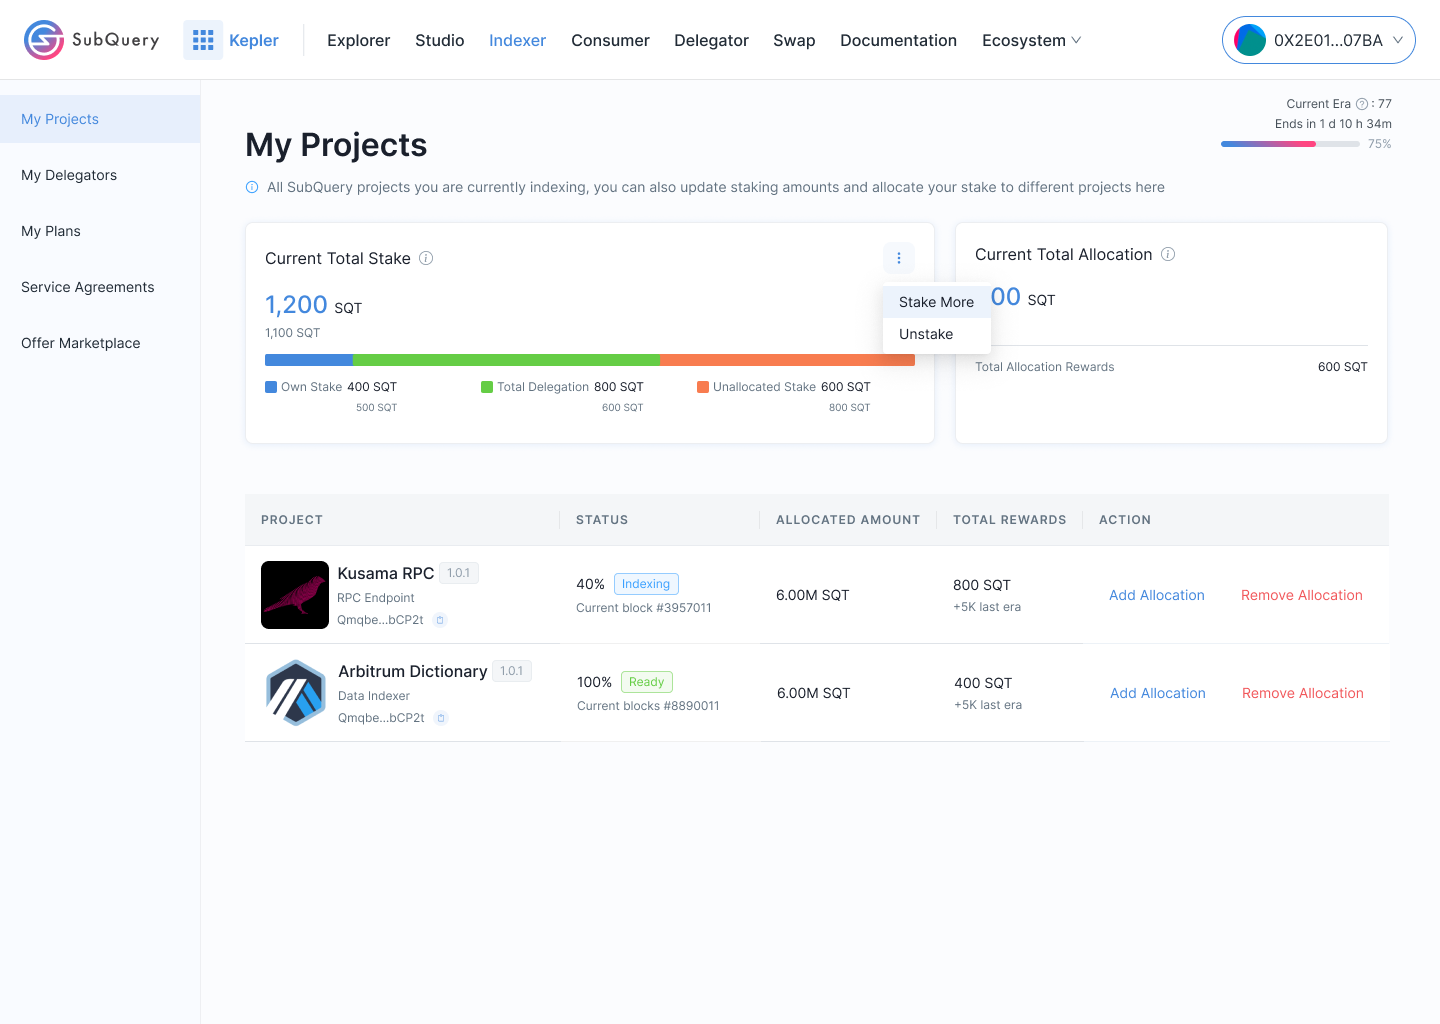Click the wallet avatar icon
This screenshot has width=1440, height=1024.
point(1250,40)
